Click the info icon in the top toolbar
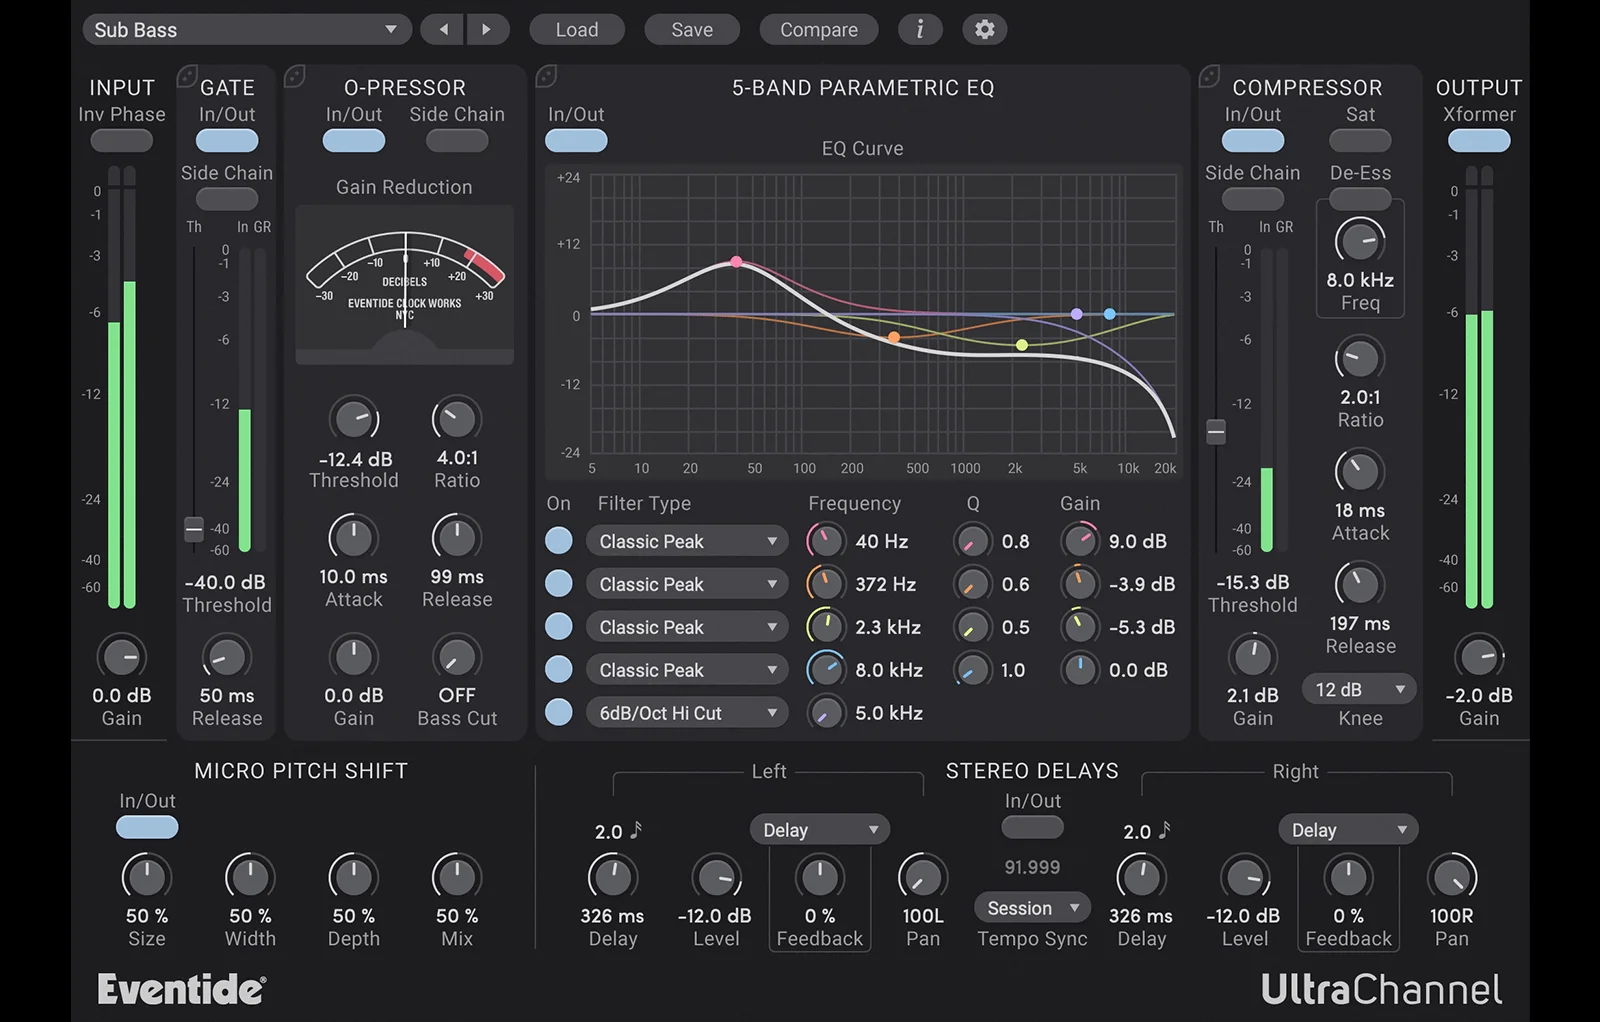The height and width of the screenshot is (1022, 1600). coord(920,29)
